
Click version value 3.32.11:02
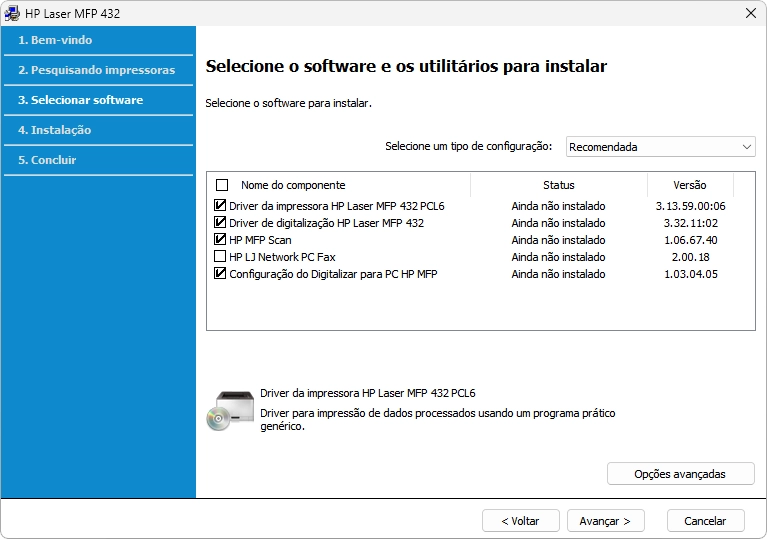[690, 223]
